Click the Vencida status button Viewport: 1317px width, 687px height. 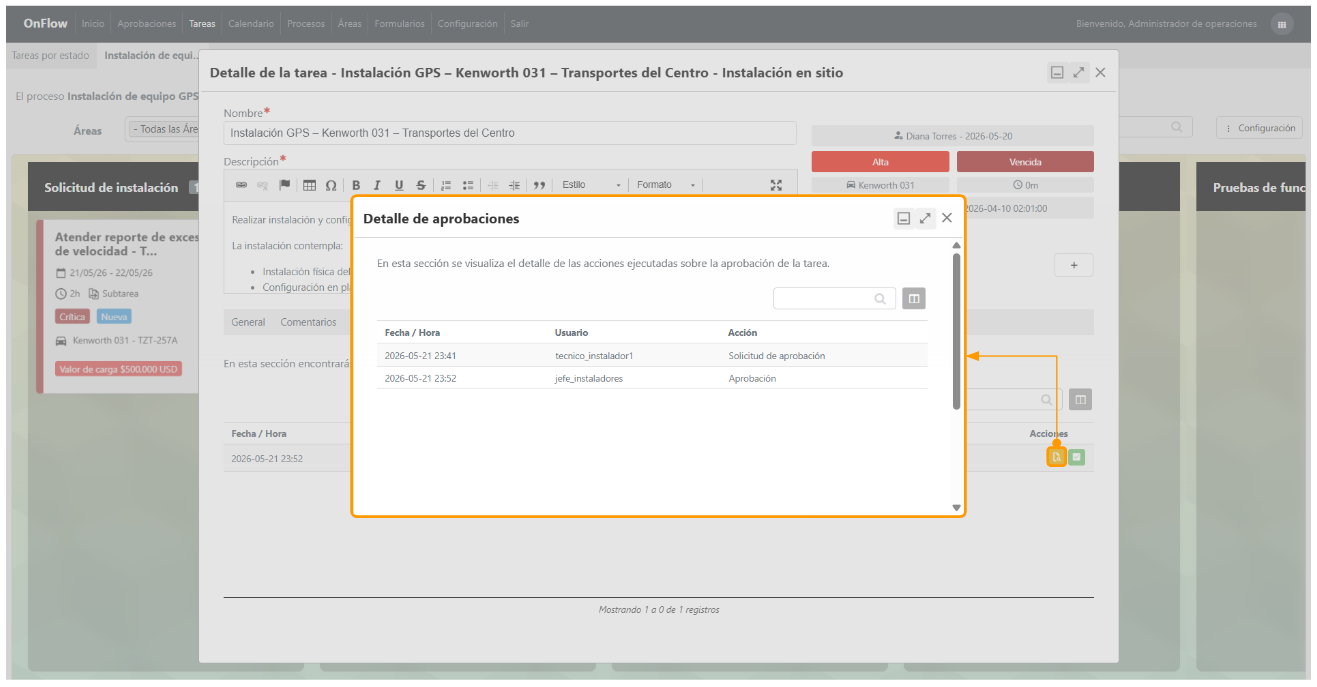tap(1025, 162)
